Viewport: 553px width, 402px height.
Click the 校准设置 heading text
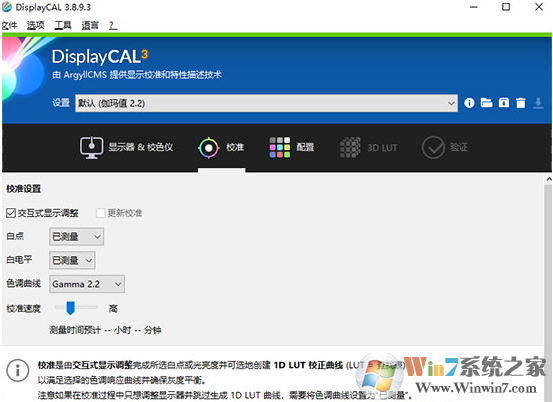24,189
